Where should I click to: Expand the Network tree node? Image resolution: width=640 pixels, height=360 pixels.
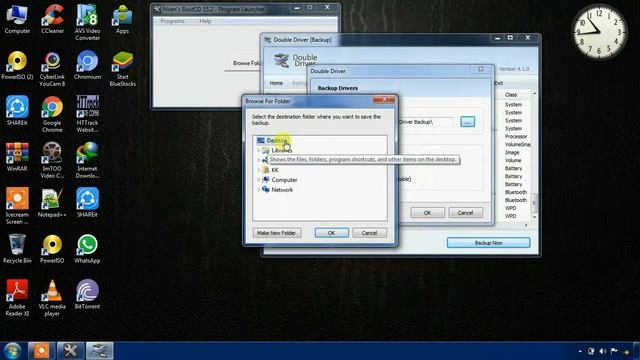point(258,189)
